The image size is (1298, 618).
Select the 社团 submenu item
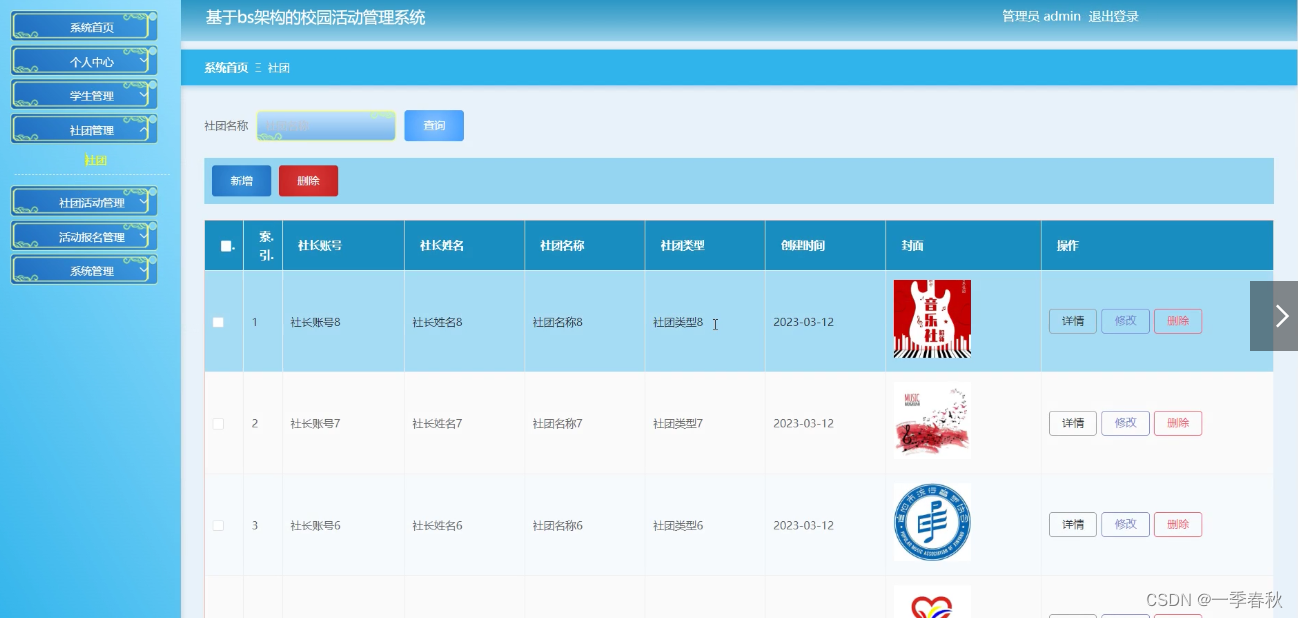(95, 160)
